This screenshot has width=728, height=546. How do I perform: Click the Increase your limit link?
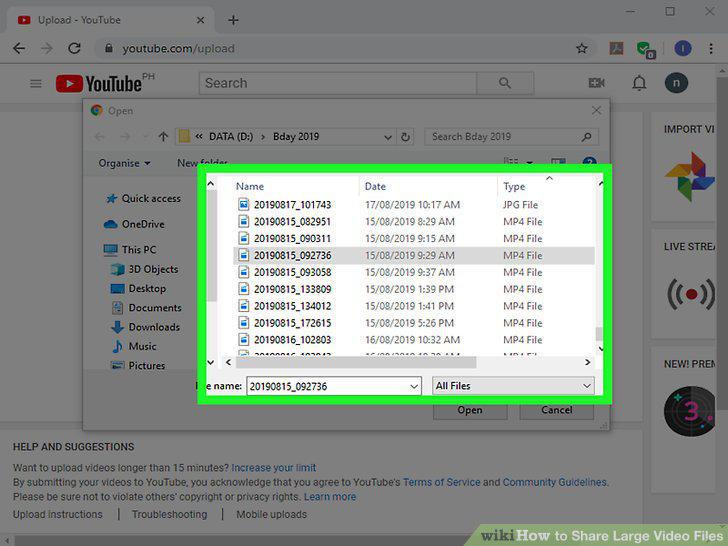click(273, 468)
